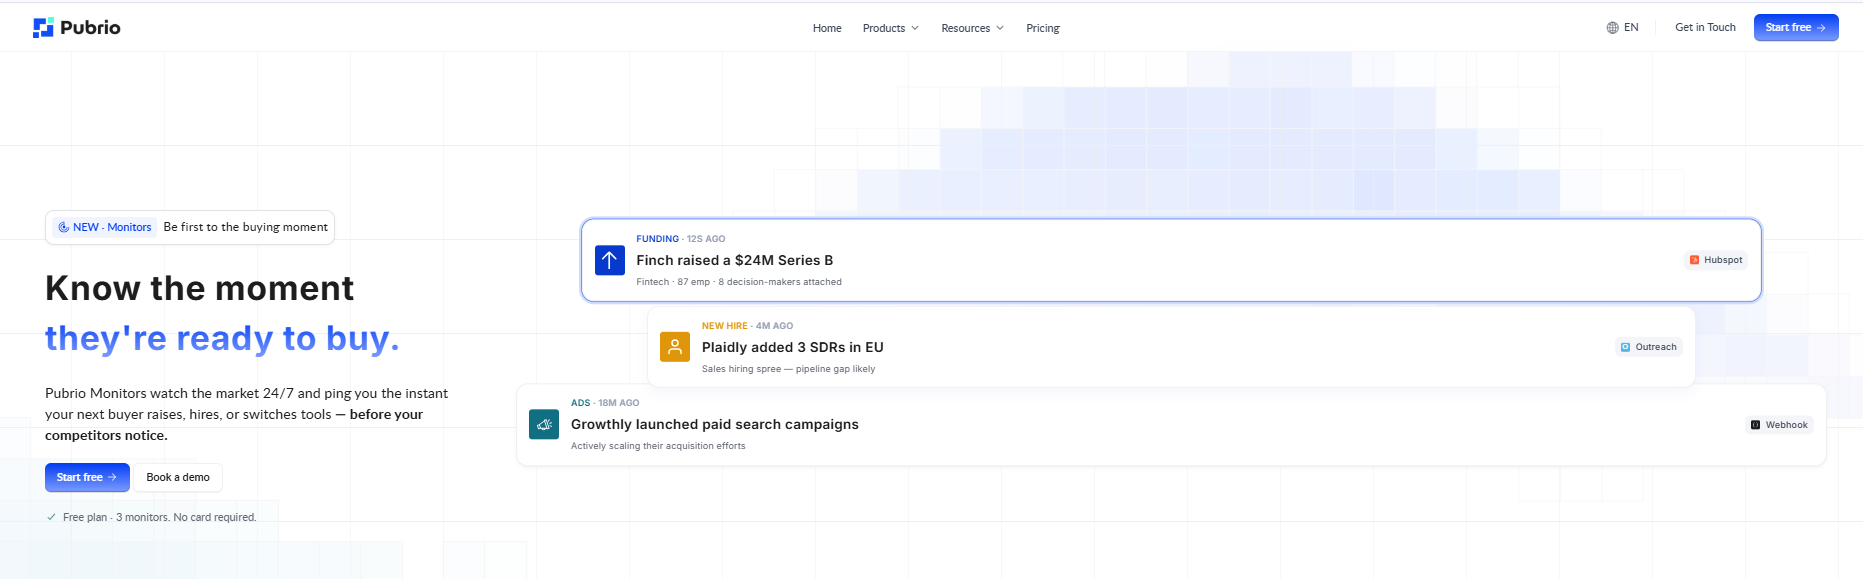Click the 'Know the moment' headline
This screenshot has height=579, width=1863.
click(199, 288)
